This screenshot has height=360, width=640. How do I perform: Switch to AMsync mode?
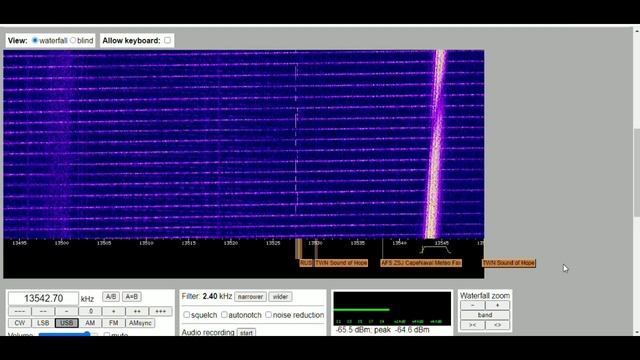140,323
